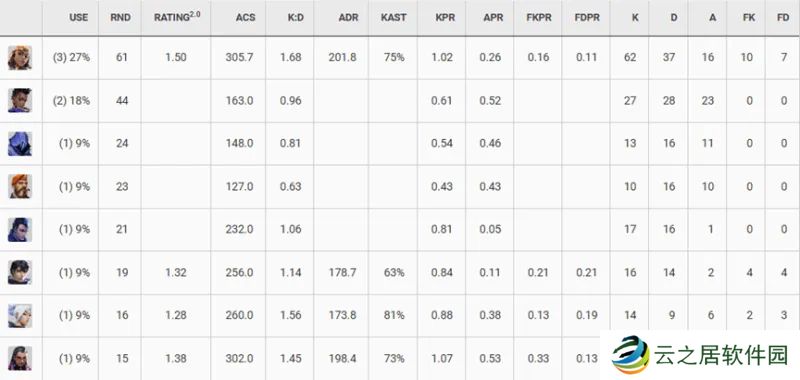Open the agent icon in the 1.38 rating row
The height and width of the screenshot is (380, 800).
click(20, 358)
